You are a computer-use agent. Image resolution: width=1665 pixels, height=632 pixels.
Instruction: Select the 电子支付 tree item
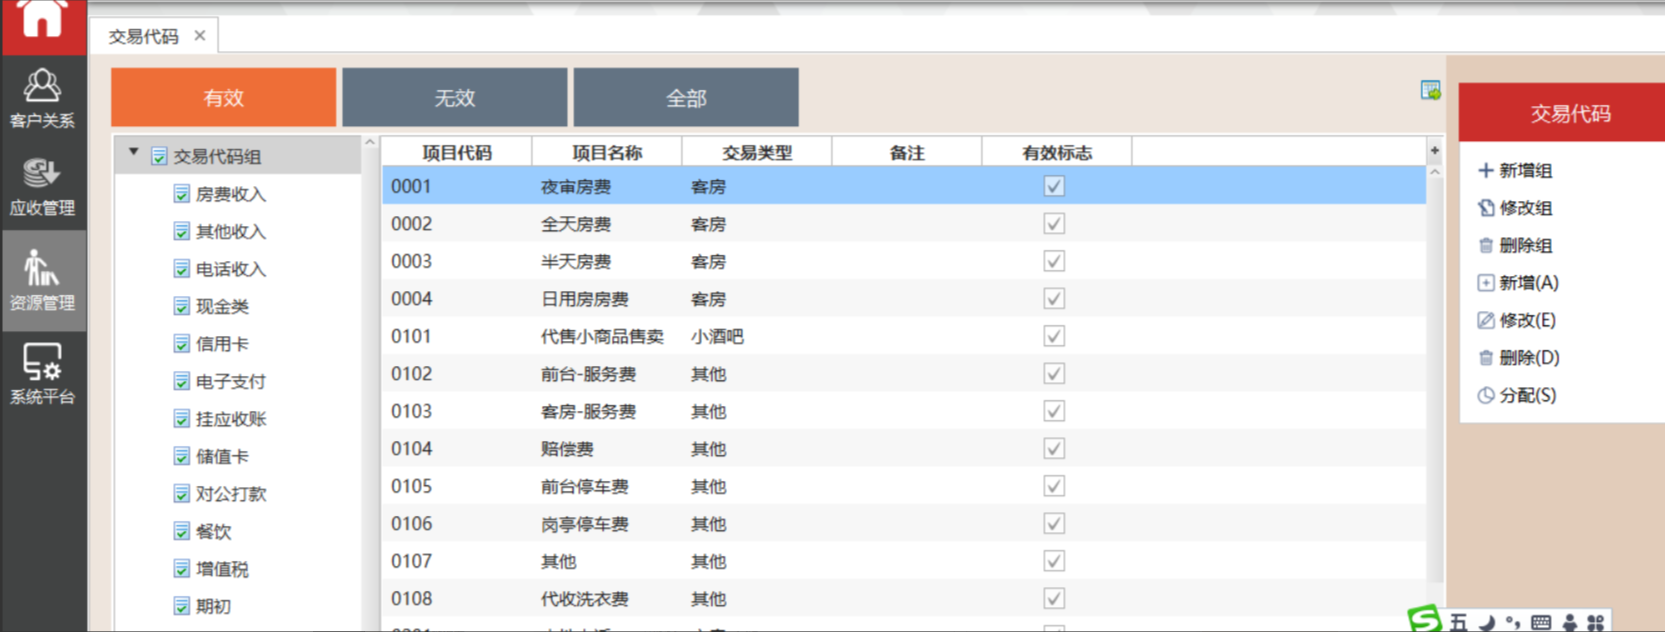point(230,382)
